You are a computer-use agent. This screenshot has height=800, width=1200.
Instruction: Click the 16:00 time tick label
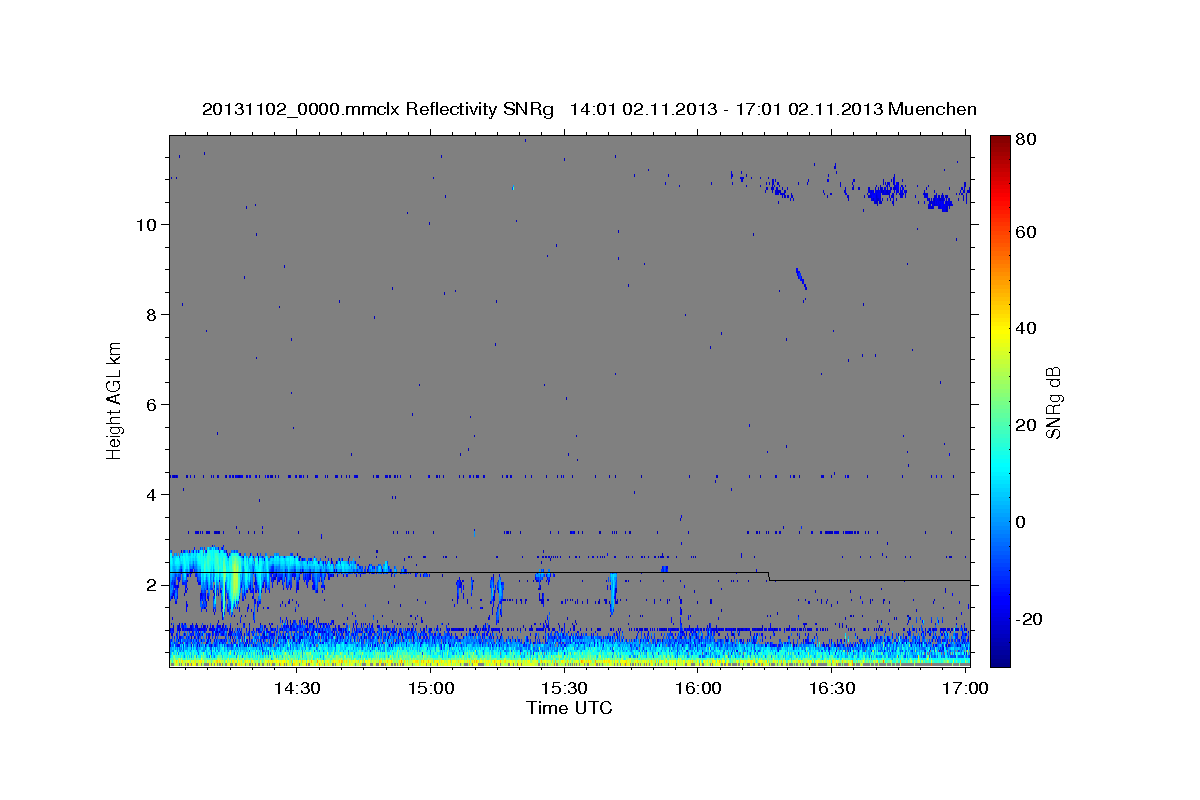(x=698, y=689)
